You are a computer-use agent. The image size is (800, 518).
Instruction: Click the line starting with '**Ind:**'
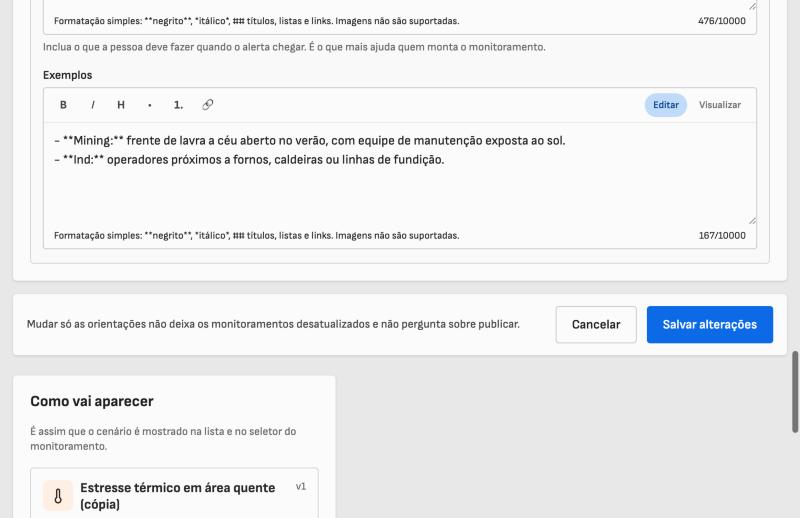point(249,160)
